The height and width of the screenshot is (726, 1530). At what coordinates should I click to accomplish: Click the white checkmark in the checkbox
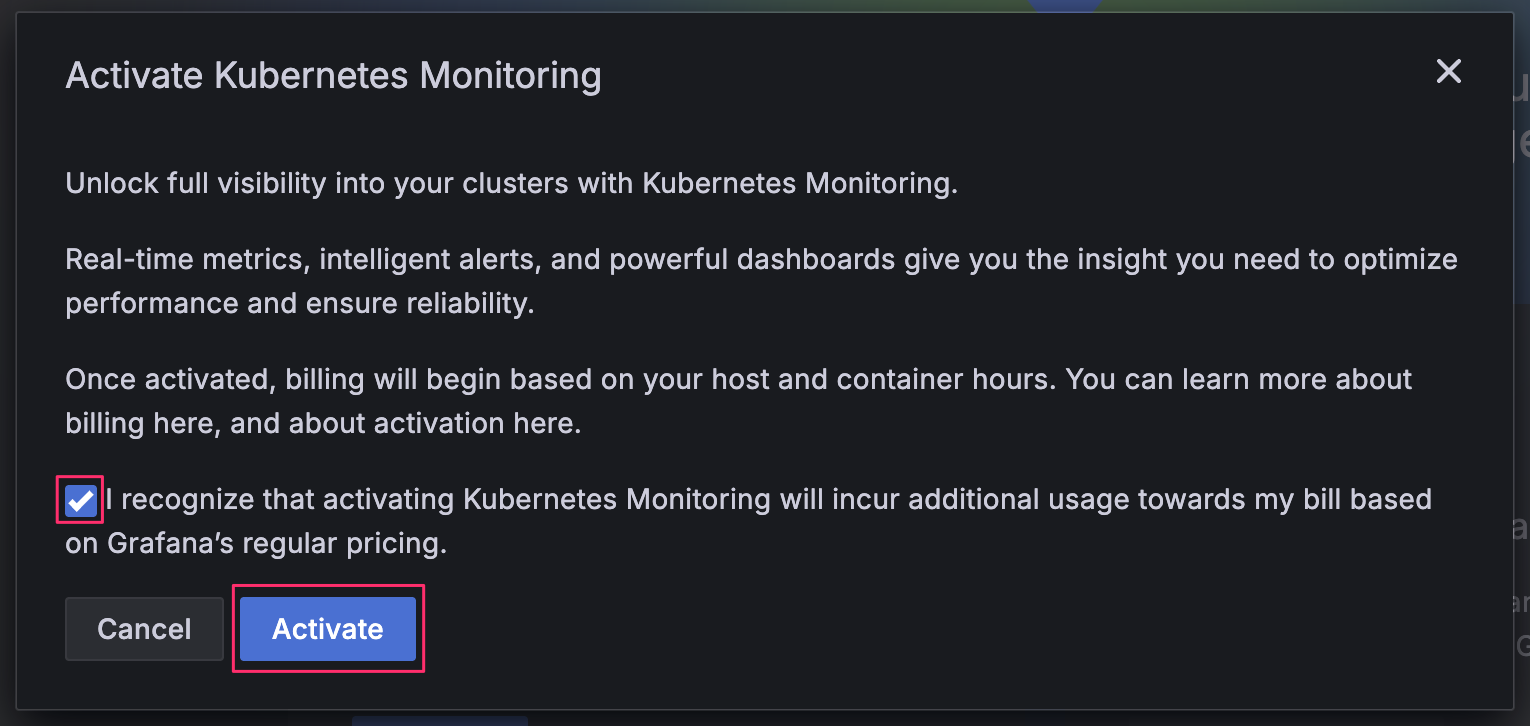click(80, 500)
